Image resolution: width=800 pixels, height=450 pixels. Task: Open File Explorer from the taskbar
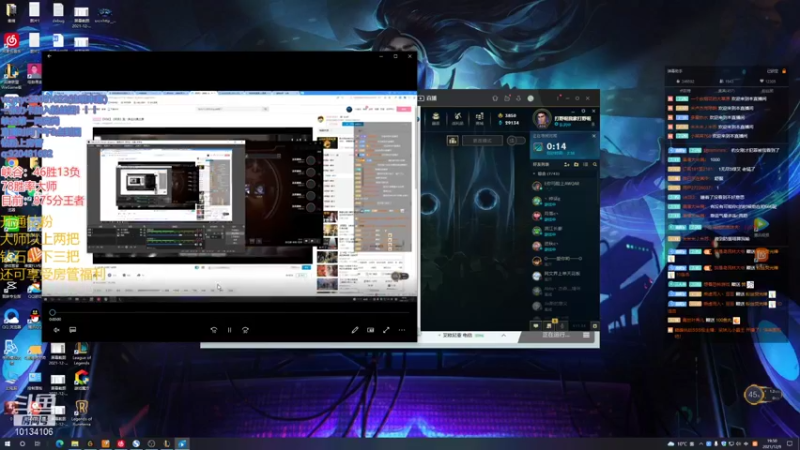pyautogui.click(x=75, y=444)
